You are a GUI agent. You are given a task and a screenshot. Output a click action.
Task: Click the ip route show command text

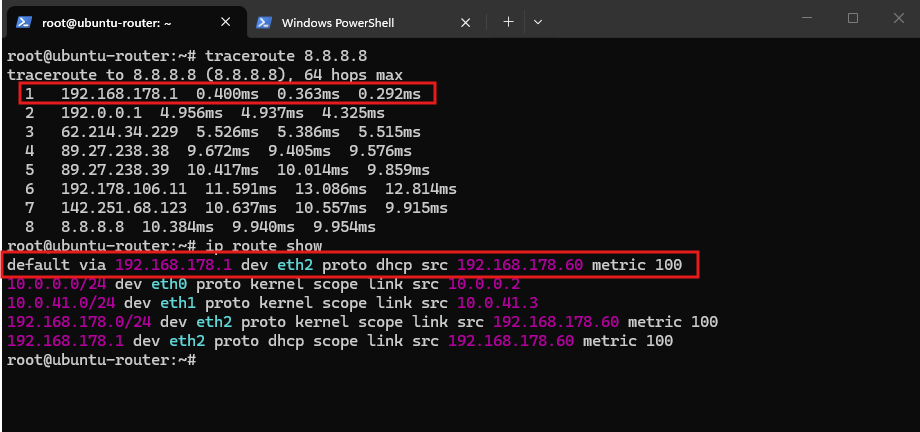tap(264, 245)
